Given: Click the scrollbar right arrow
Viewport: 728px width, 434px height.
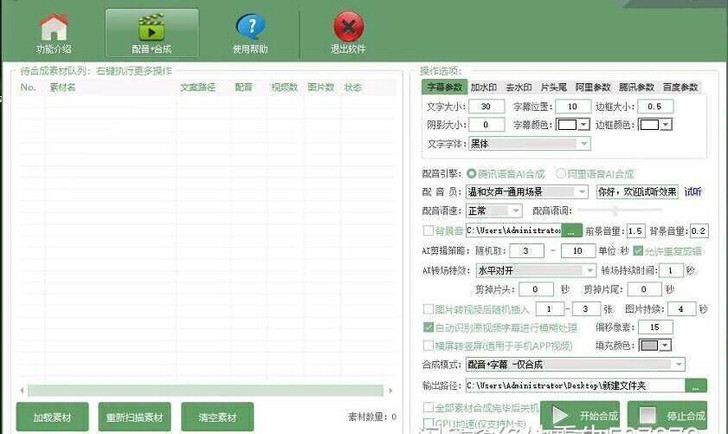Looking at the screenshot, I should pyautogui.click(x=390, y=390).
